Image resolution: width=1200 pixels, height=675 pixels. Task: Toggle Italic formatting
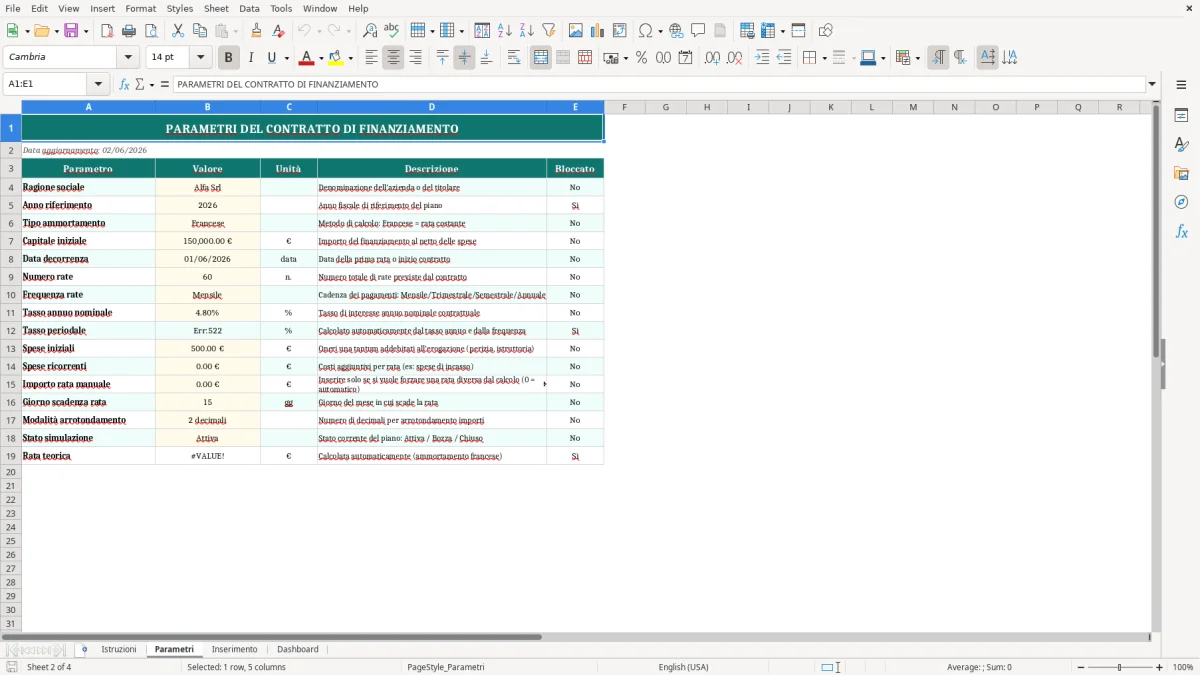coord(251,58)
